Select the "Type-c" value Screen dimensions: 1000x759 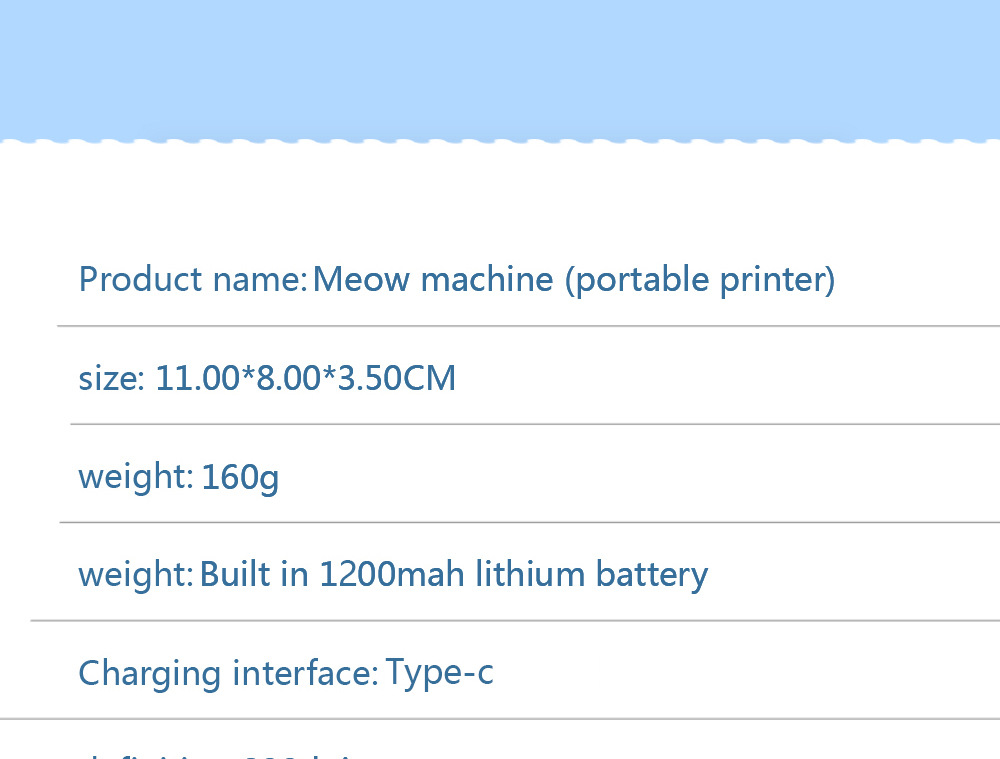(439, 673)
